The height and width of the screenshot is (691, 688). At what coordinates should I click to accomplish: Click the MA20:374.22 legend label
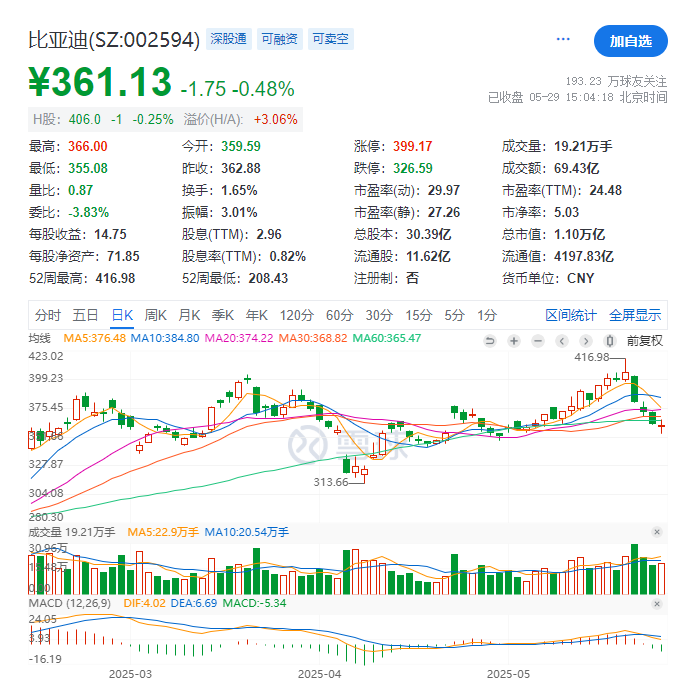click(239, 338)
